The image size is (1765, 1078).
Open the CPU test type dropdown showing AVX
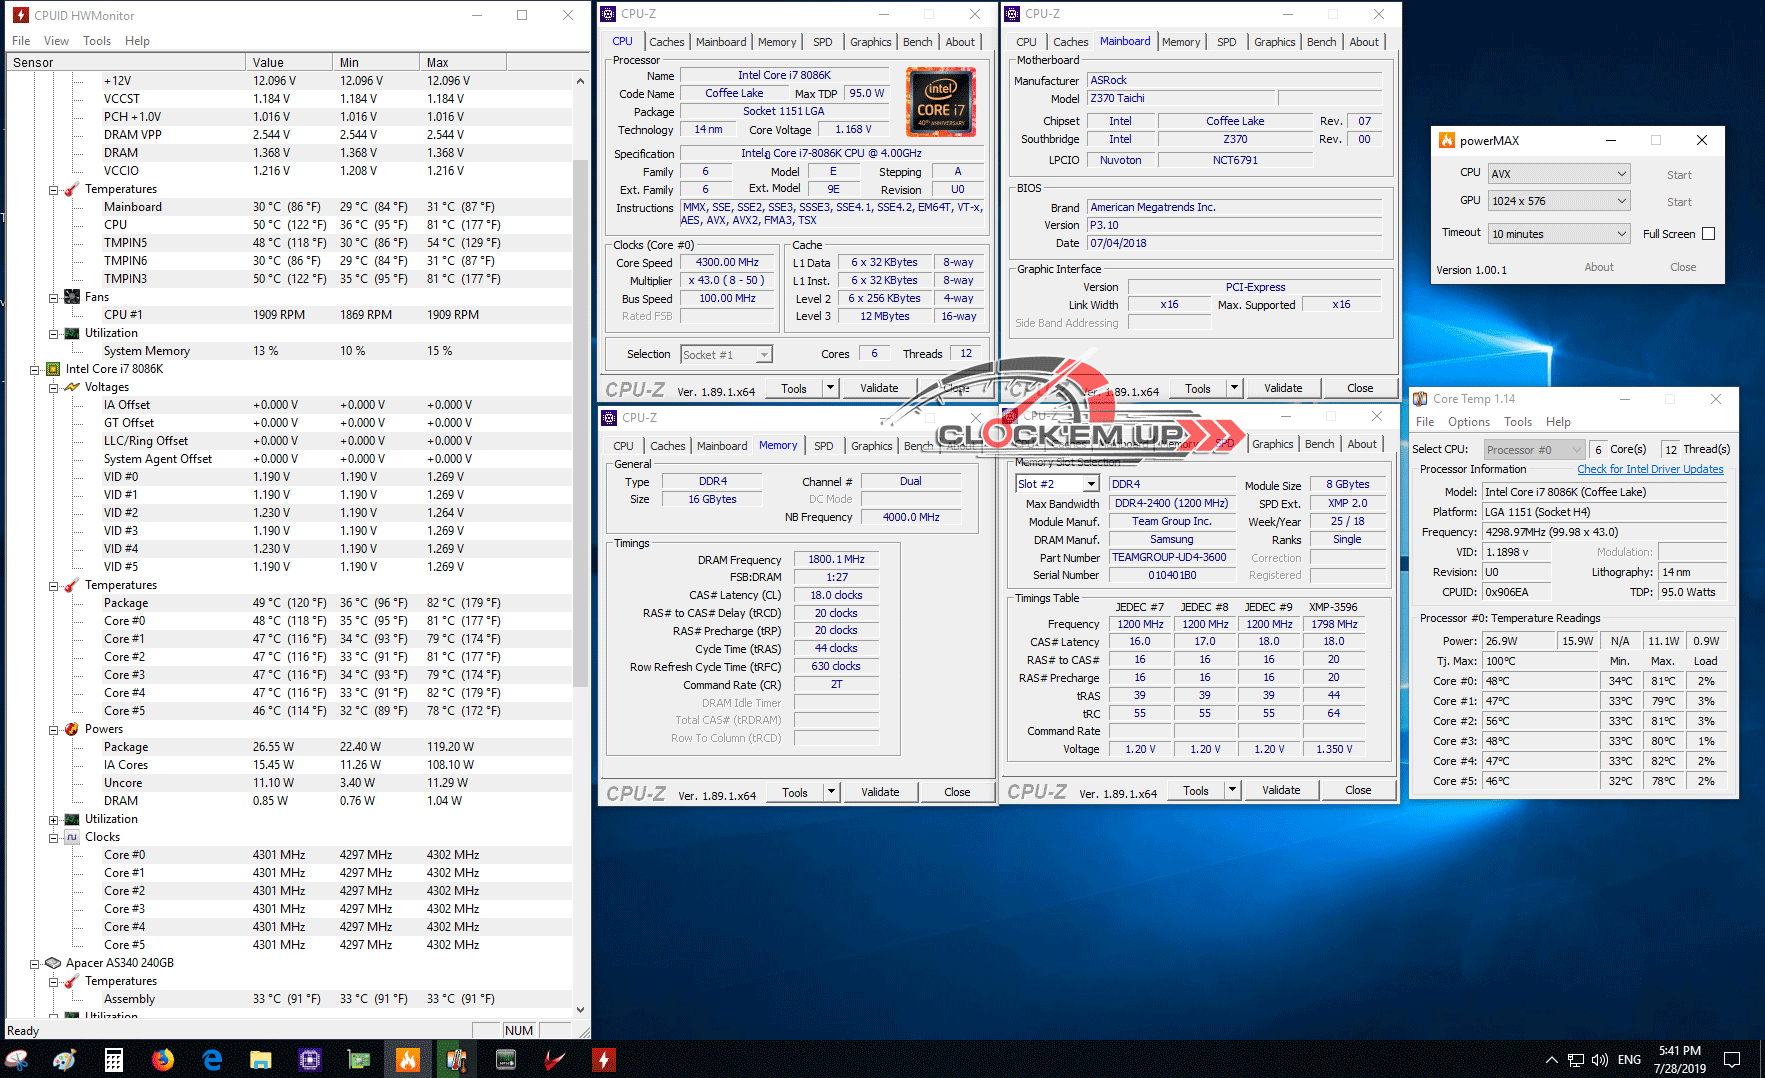[1559, 173]
